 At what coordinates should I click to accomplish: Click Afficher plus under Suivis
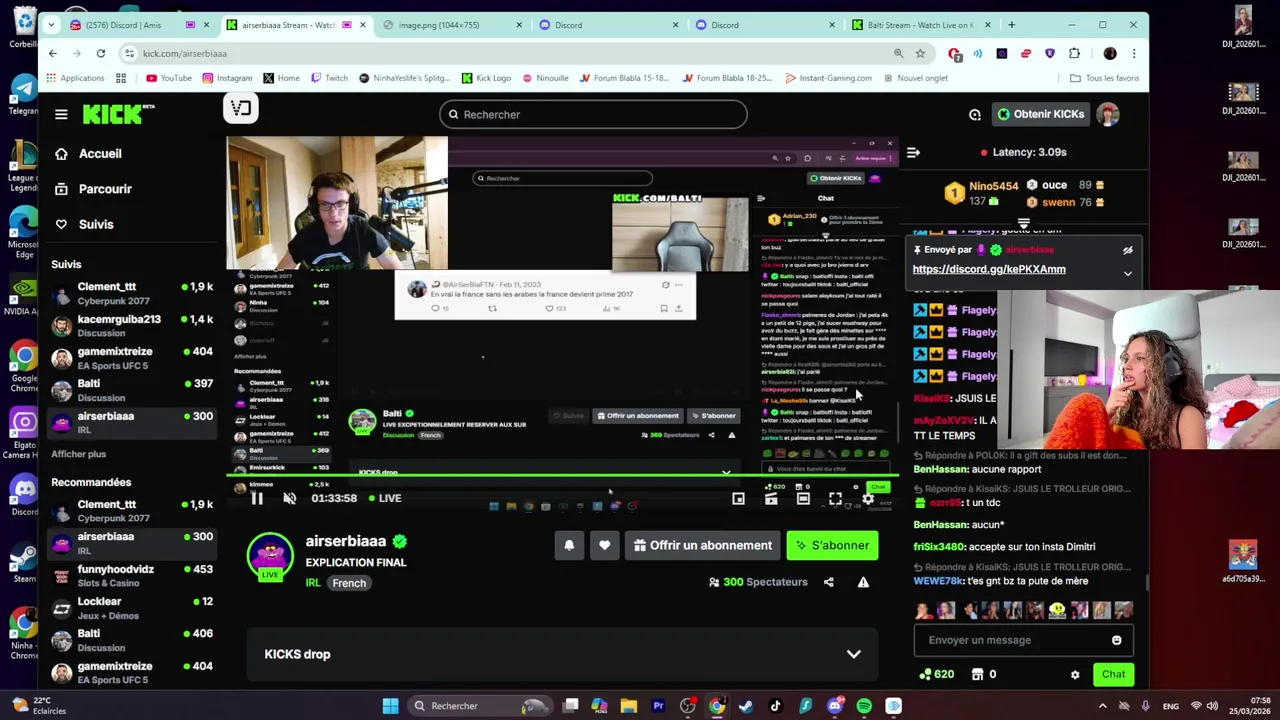point(78,454)
